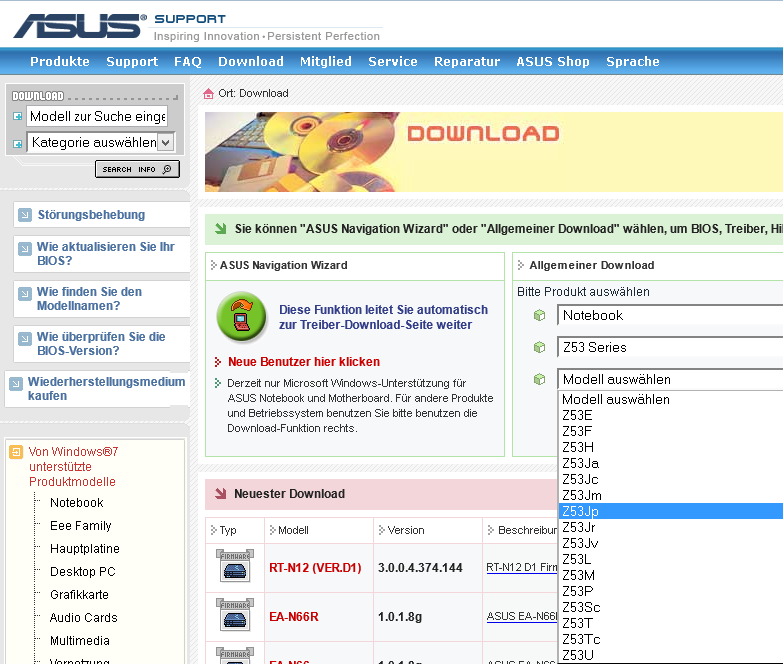784x671 pixels.
Task: Click the Search Info button
Action: point(137,170)
